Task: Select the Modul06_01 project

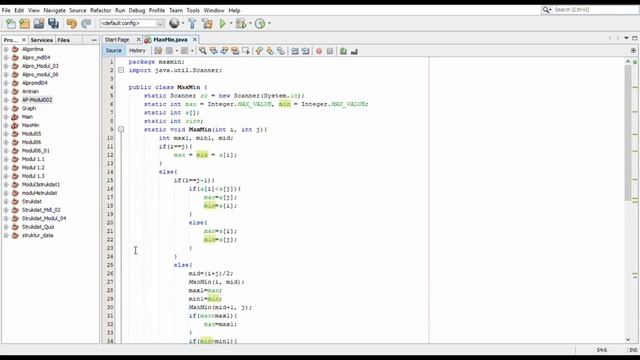Action: pos(36,151)
